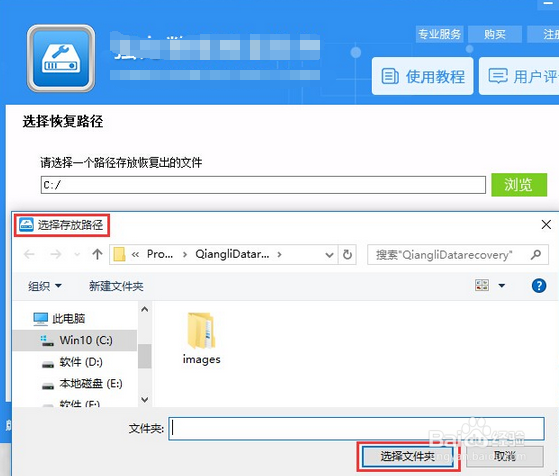Viewport: 559px width, 476px height.
Task: Click 新建文件夹 new folder button
Action: click(x=116, y=286)
